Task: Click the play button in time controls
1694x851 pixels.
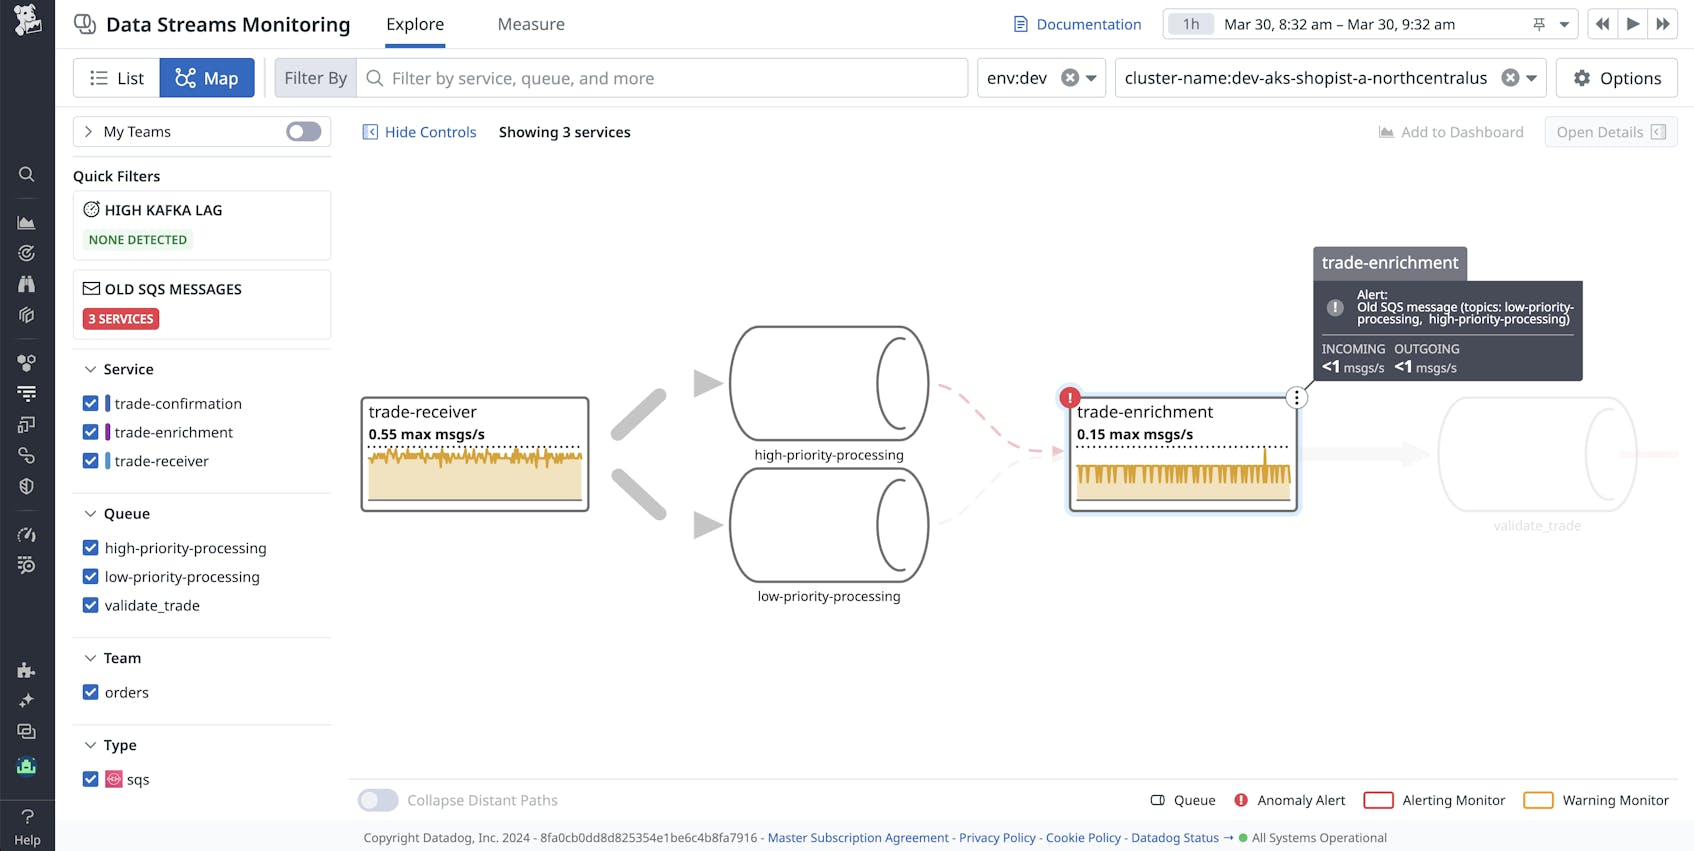Action: 1632,24
